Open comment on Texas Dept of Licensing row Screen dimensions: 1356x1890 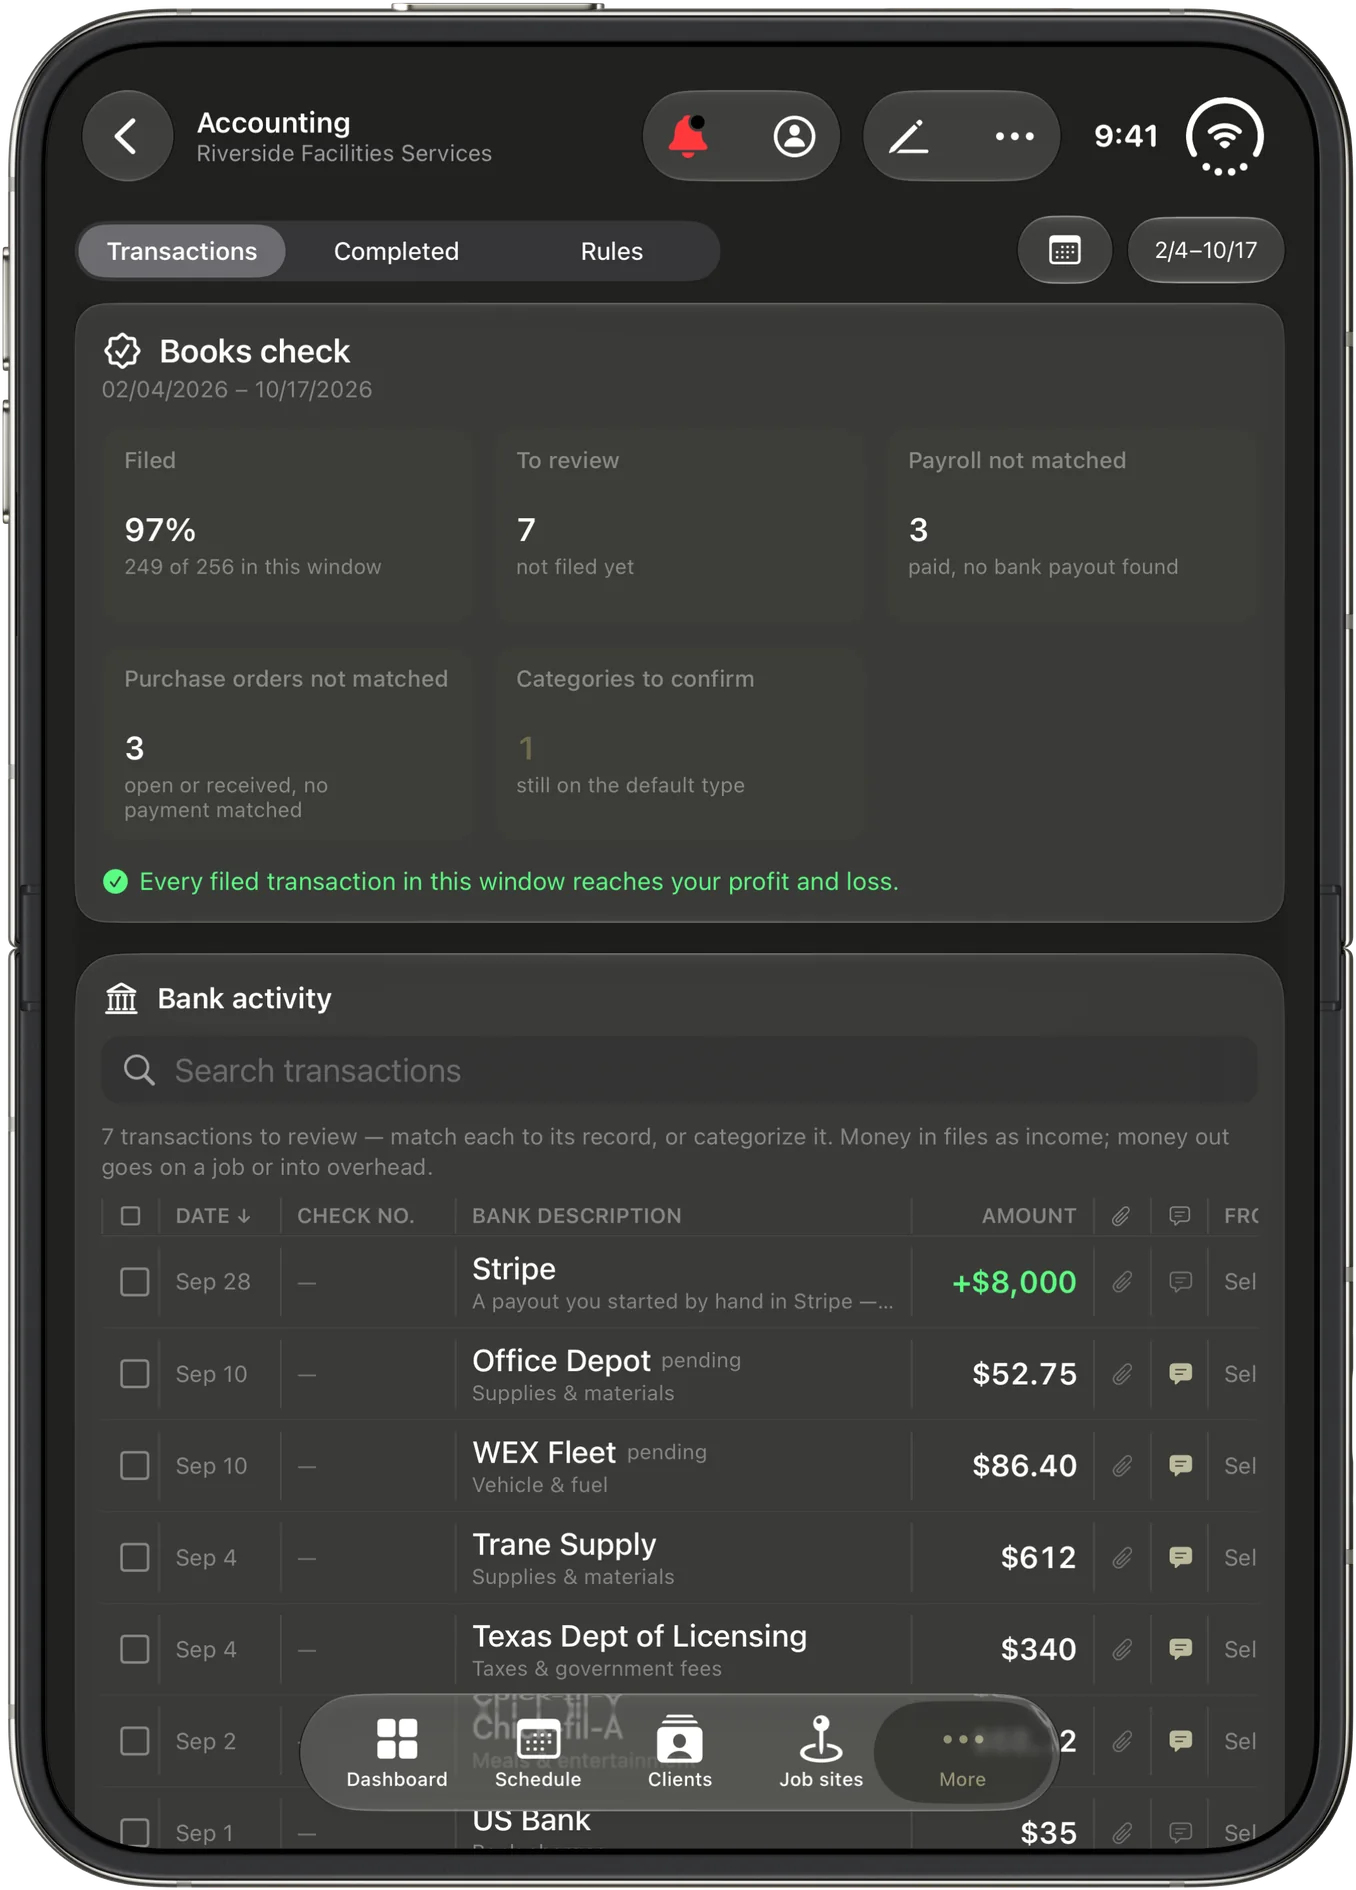coord(1180,1650)
